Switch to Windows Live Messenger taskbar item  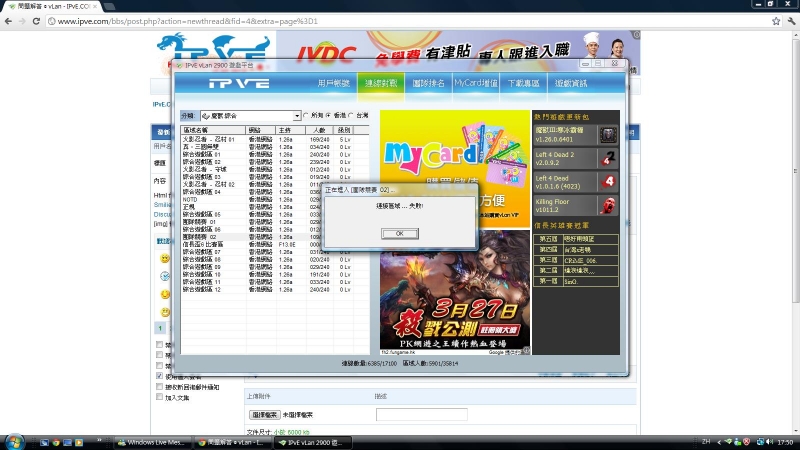(152, 442)
